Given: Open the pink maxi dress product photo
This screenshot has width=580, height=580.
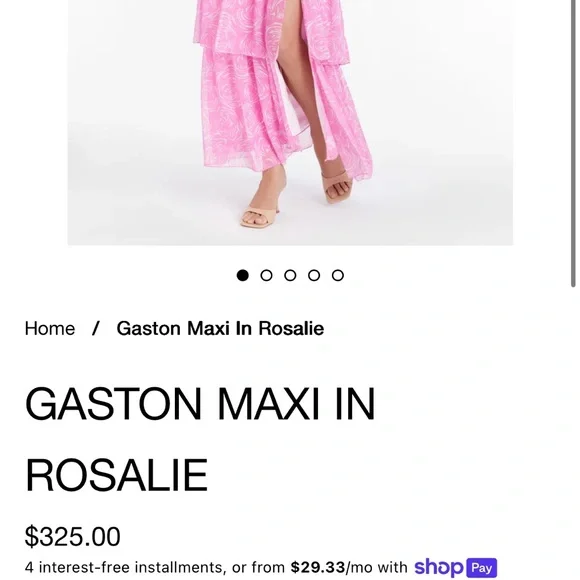Looking at the screenshot, I should pos(290,122).
